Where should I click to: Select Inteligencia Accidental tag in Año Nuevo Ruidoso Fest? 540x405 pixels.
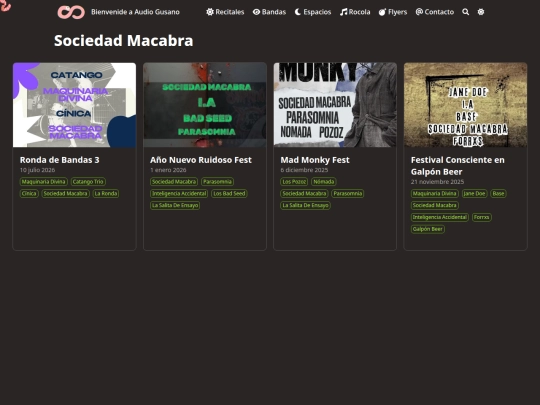[179, 194]
